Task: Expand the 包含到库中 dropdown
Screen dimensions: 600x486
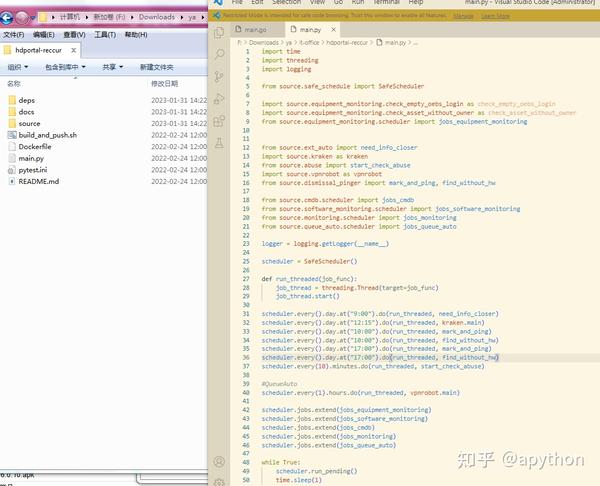Action: tap(65, 67)
